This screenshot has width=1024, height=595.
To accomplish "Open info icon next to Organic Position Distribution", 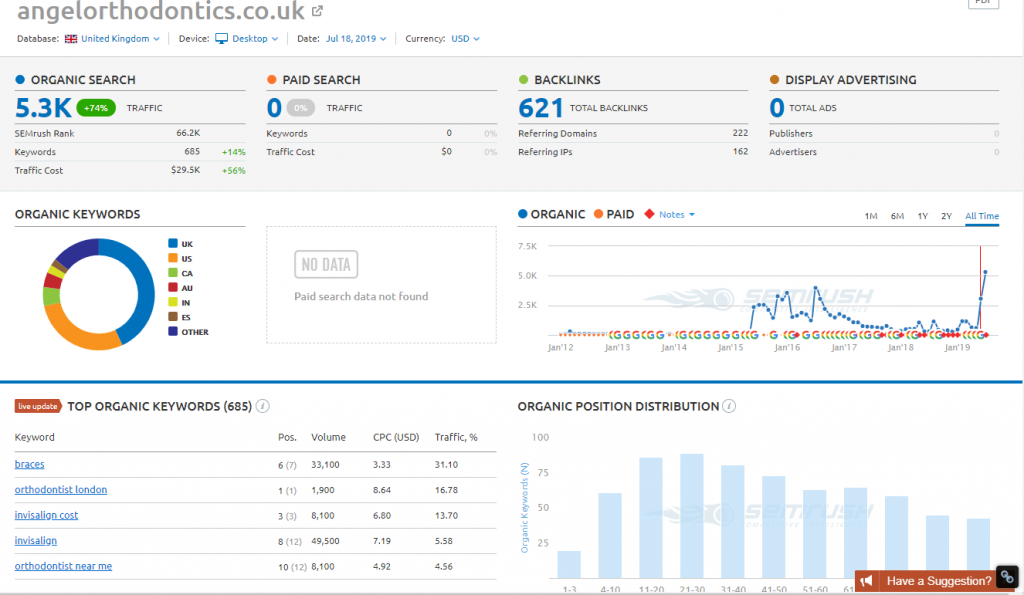I will [729, 406].
